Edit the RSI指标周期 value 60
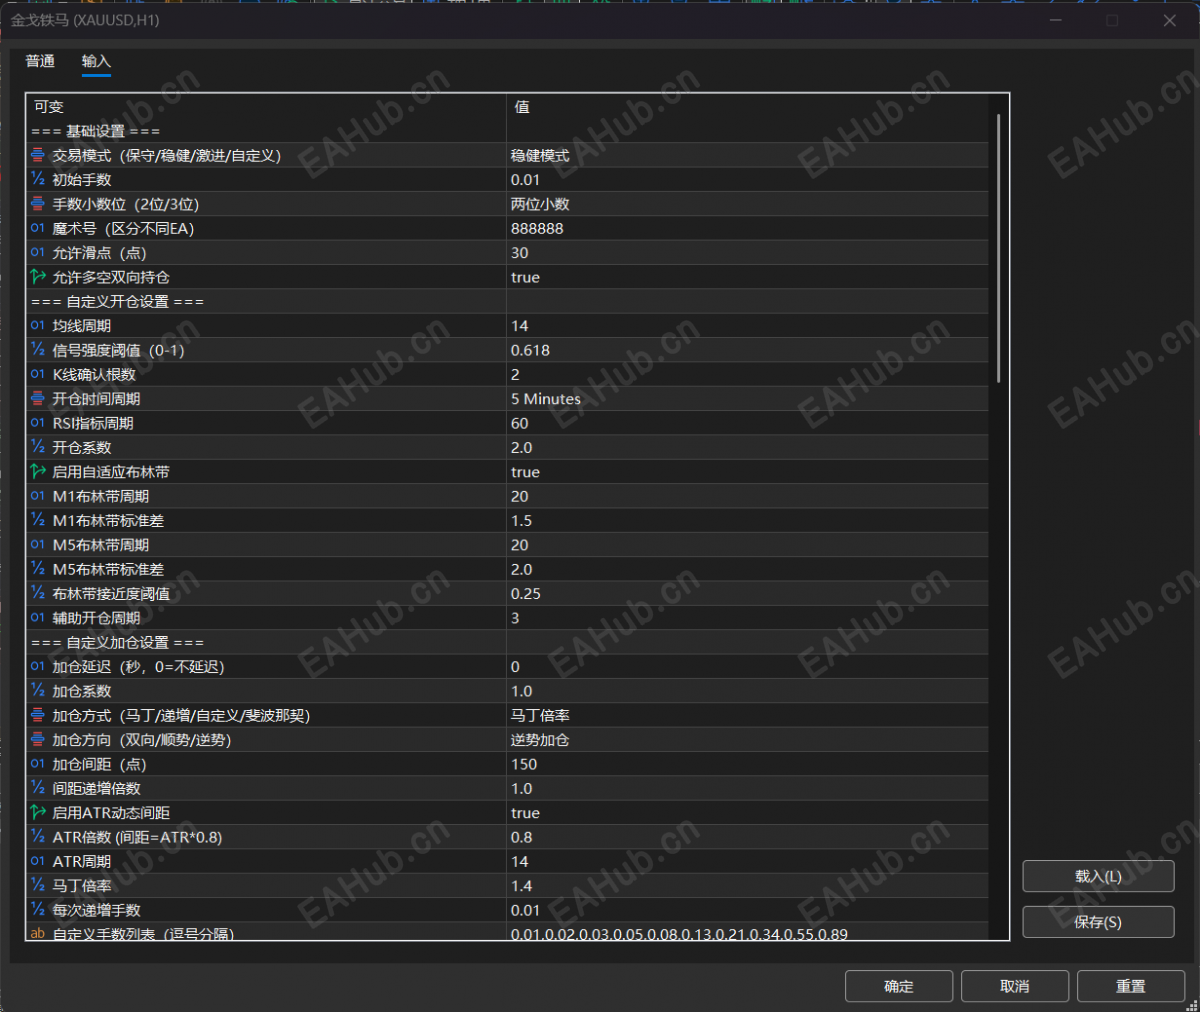Viewport: 1200px width, 1012px height. point(747,423)
